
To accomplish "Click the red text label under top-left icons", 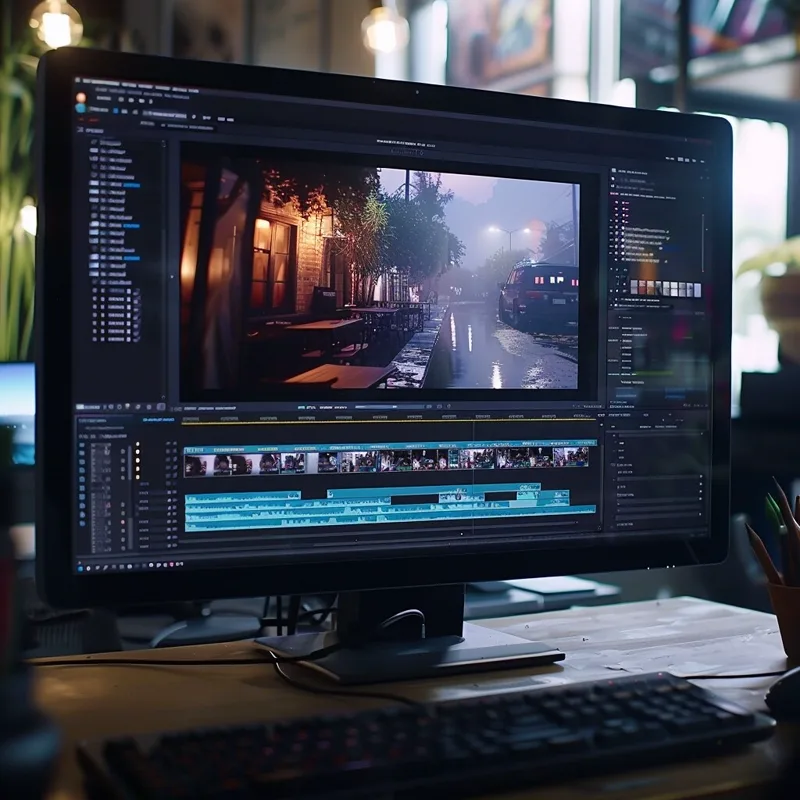I will [x=93, y=120].
